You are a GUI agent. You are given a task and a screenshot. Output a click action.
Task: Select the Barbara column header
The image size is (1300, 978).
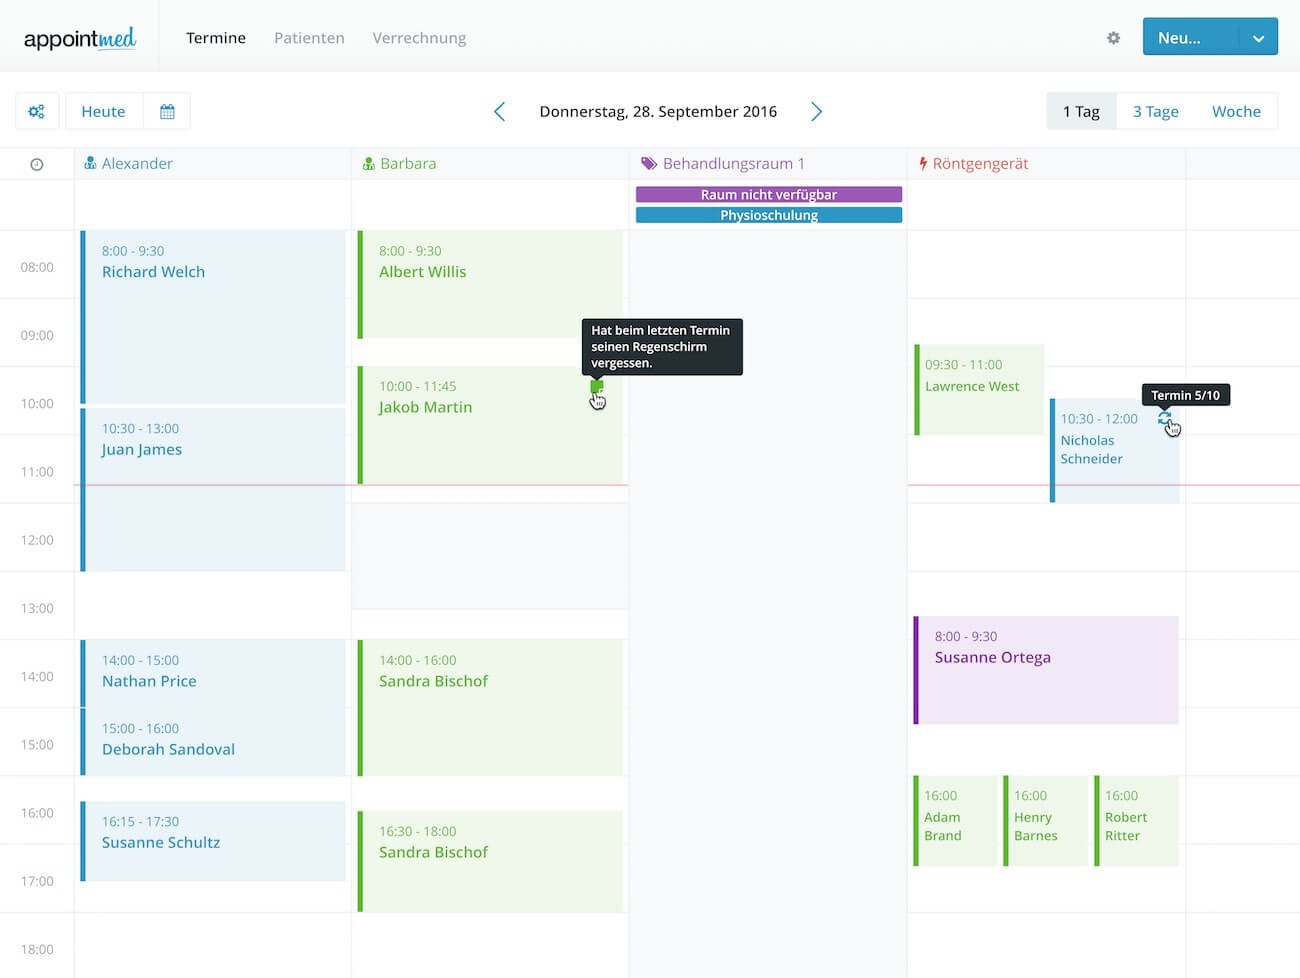click(x=490, y=163)
